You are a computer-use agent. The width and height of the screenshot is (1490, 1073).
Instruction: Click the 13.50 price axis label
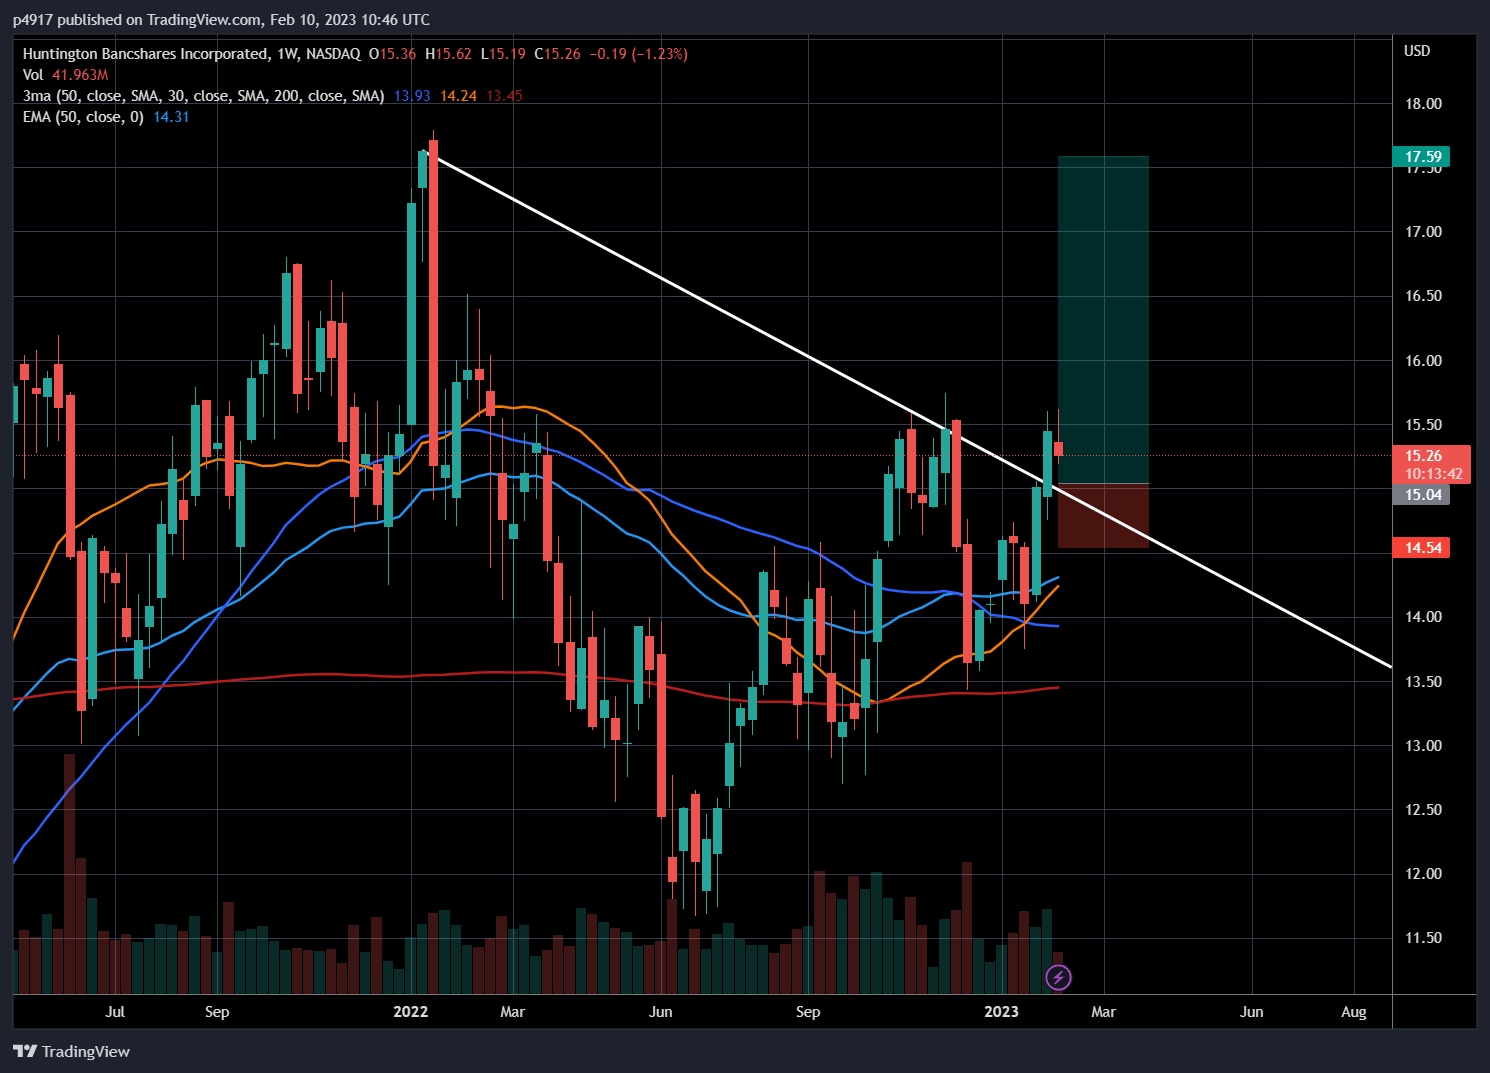tap(1423, 682)
